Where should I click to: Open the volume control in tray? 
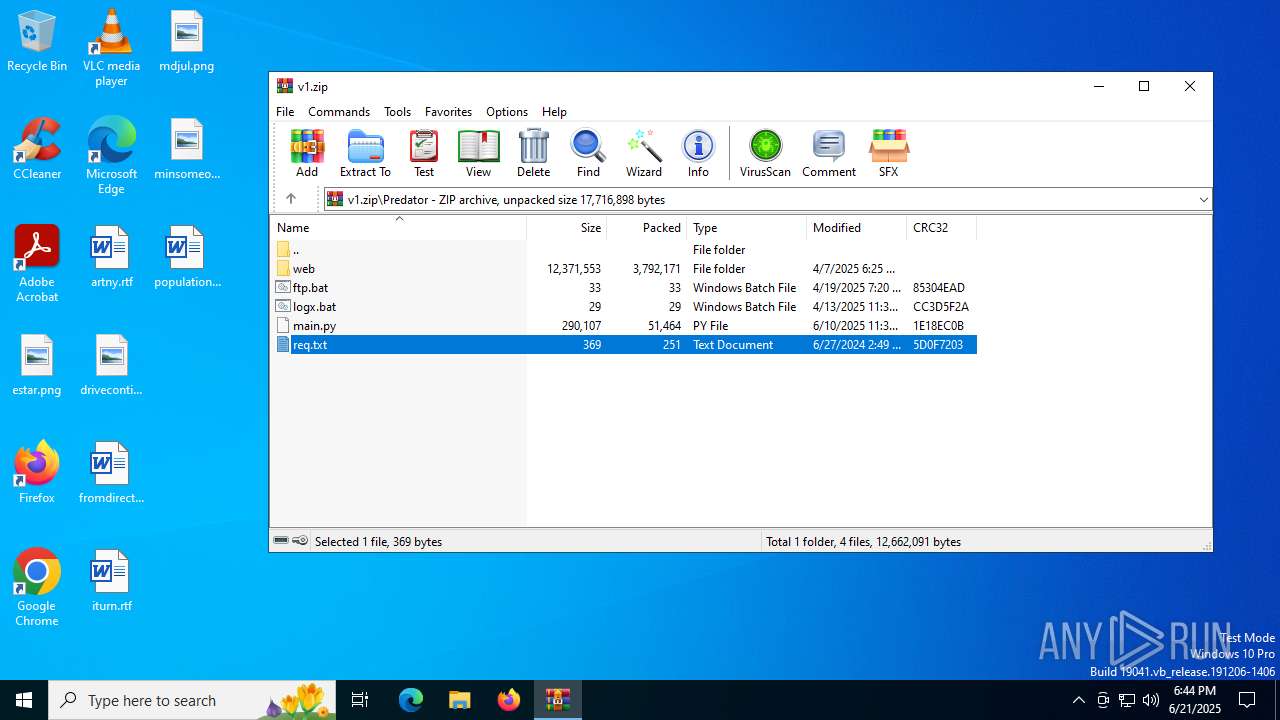pos(1151,700)
